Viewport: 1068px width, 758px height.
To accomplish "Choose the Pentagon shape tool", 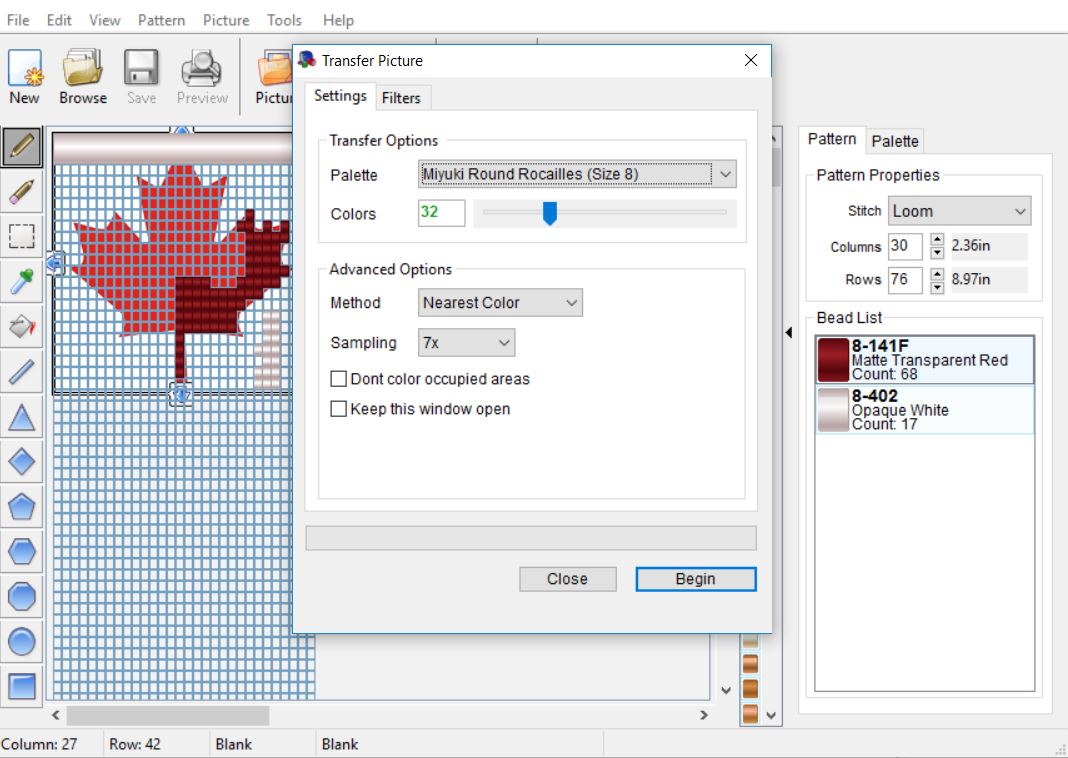I will click(22, 507).
